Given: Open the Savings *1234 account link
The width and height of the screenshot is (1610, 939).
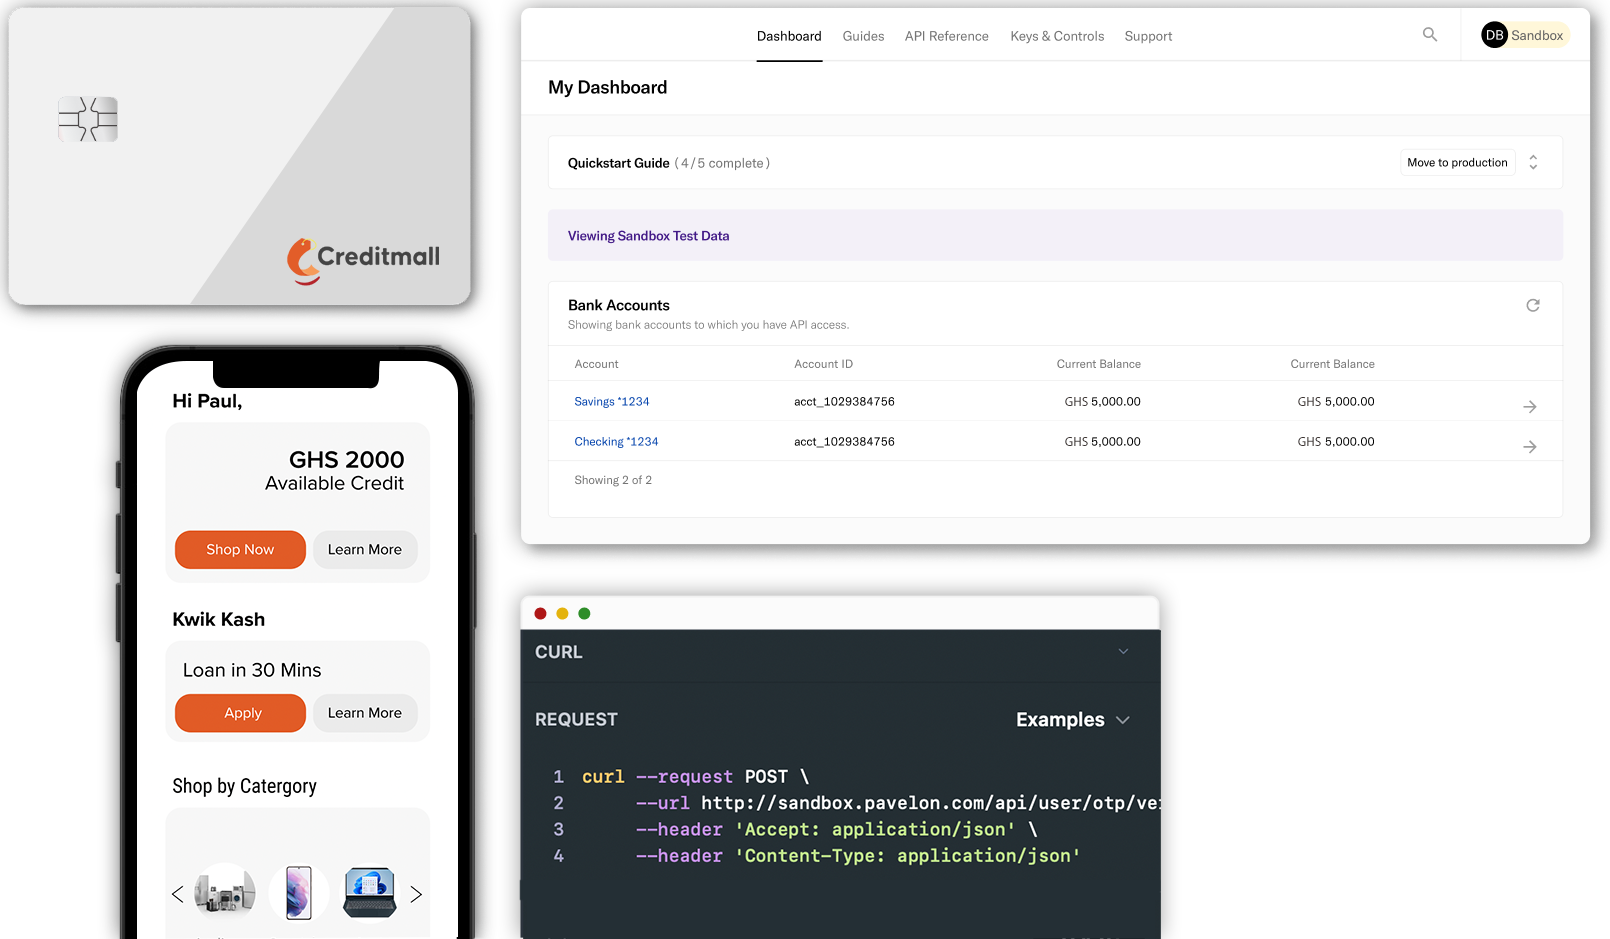Looking at the screenshot, I should click(612, 401).
